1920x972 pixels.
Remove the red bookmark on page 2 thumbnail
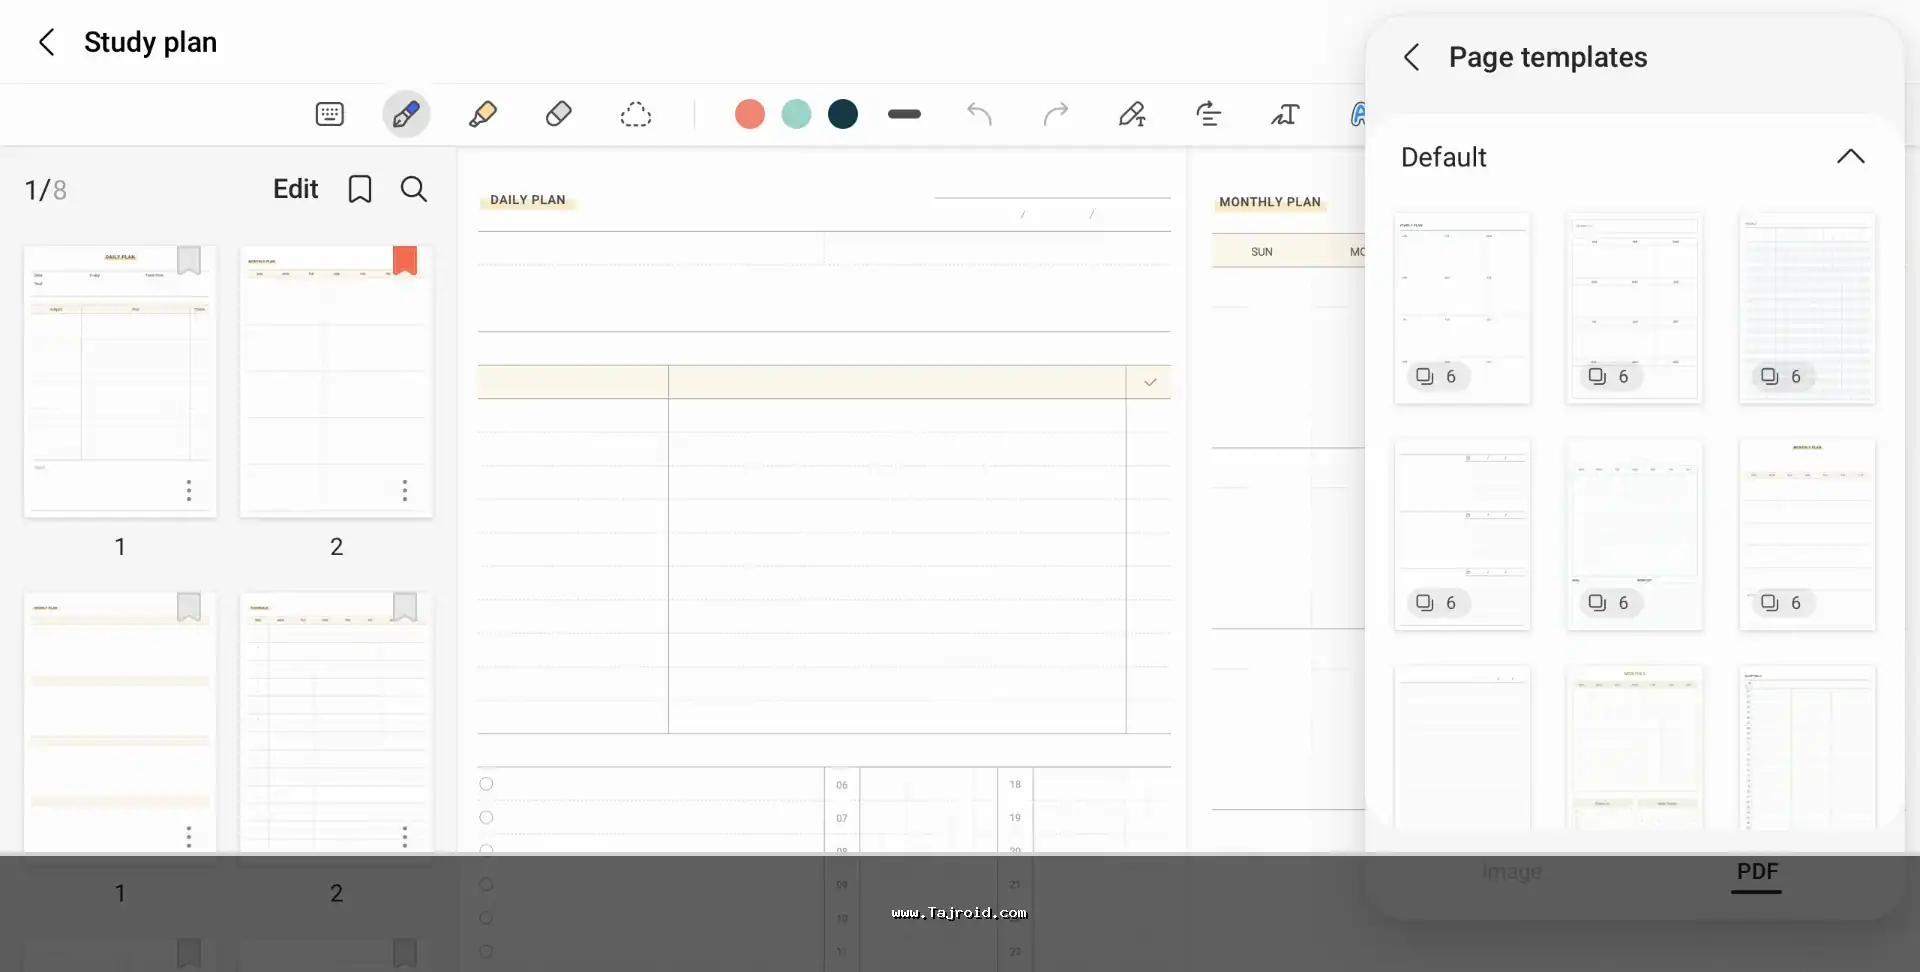coord(404,260)
